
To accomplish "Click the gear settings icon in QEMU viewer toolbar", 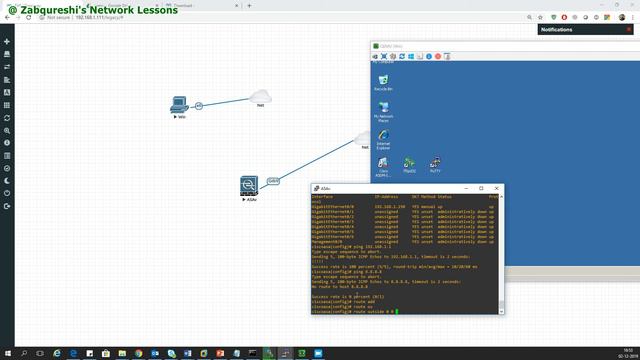I will pyautogui.click(x=393, y=56).
